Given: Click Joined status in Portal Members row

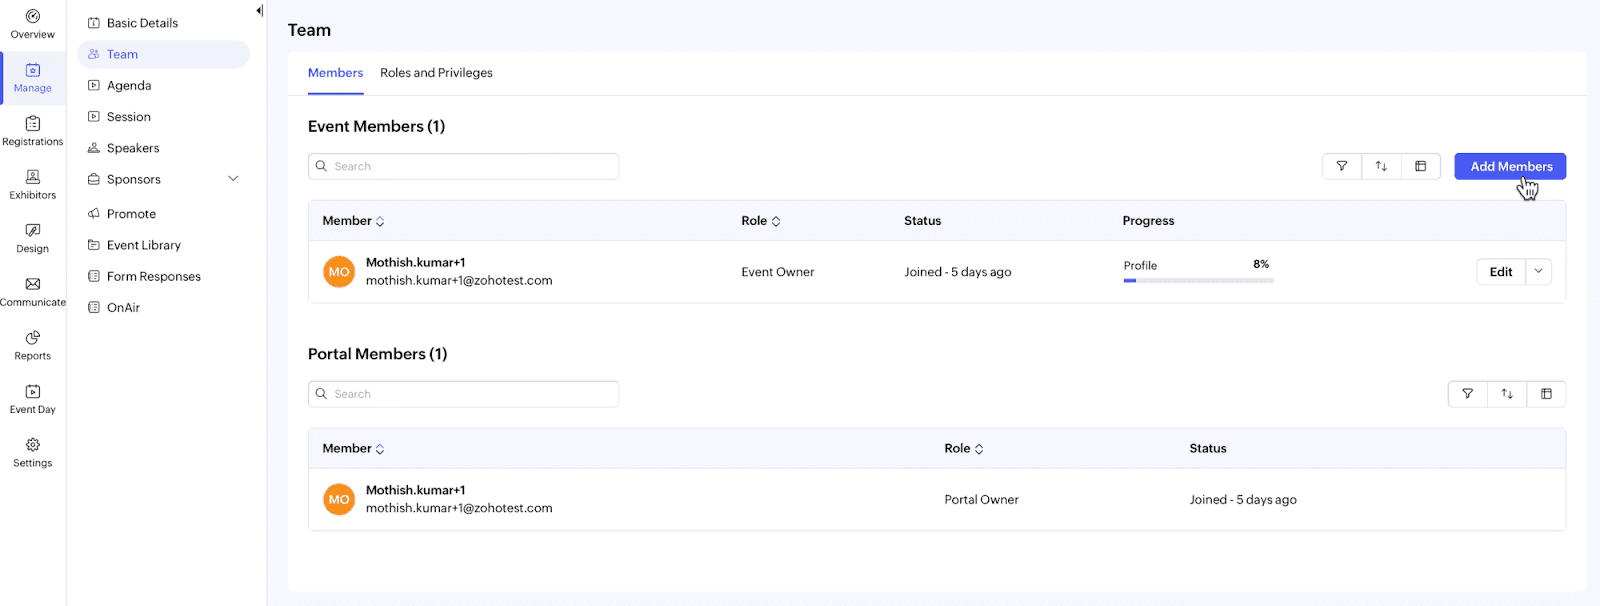Looking at the screenshot, I should coord(1243,500).
